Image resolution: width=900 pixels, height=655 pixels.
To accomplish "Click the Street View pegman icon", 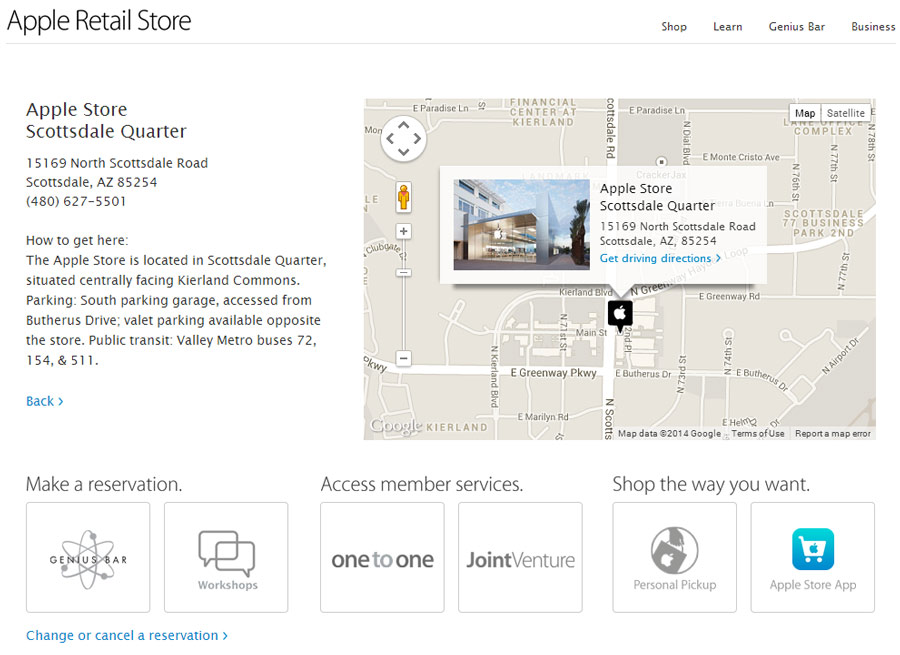I will coord(404,197).
